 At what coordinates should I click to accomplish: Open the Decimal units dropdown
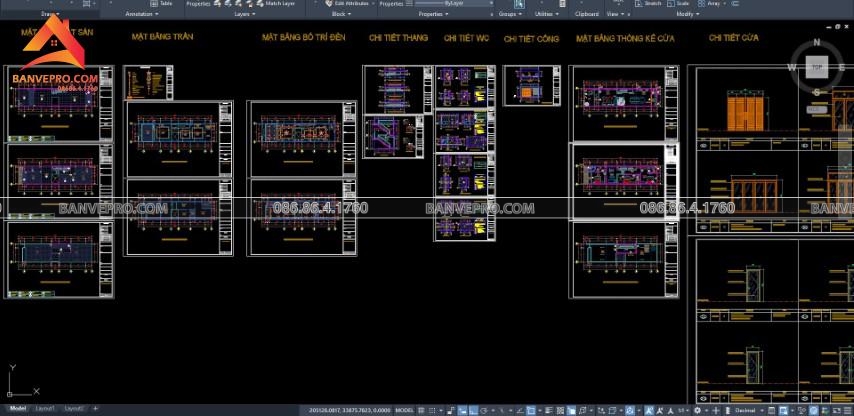[x=749, y=410]
